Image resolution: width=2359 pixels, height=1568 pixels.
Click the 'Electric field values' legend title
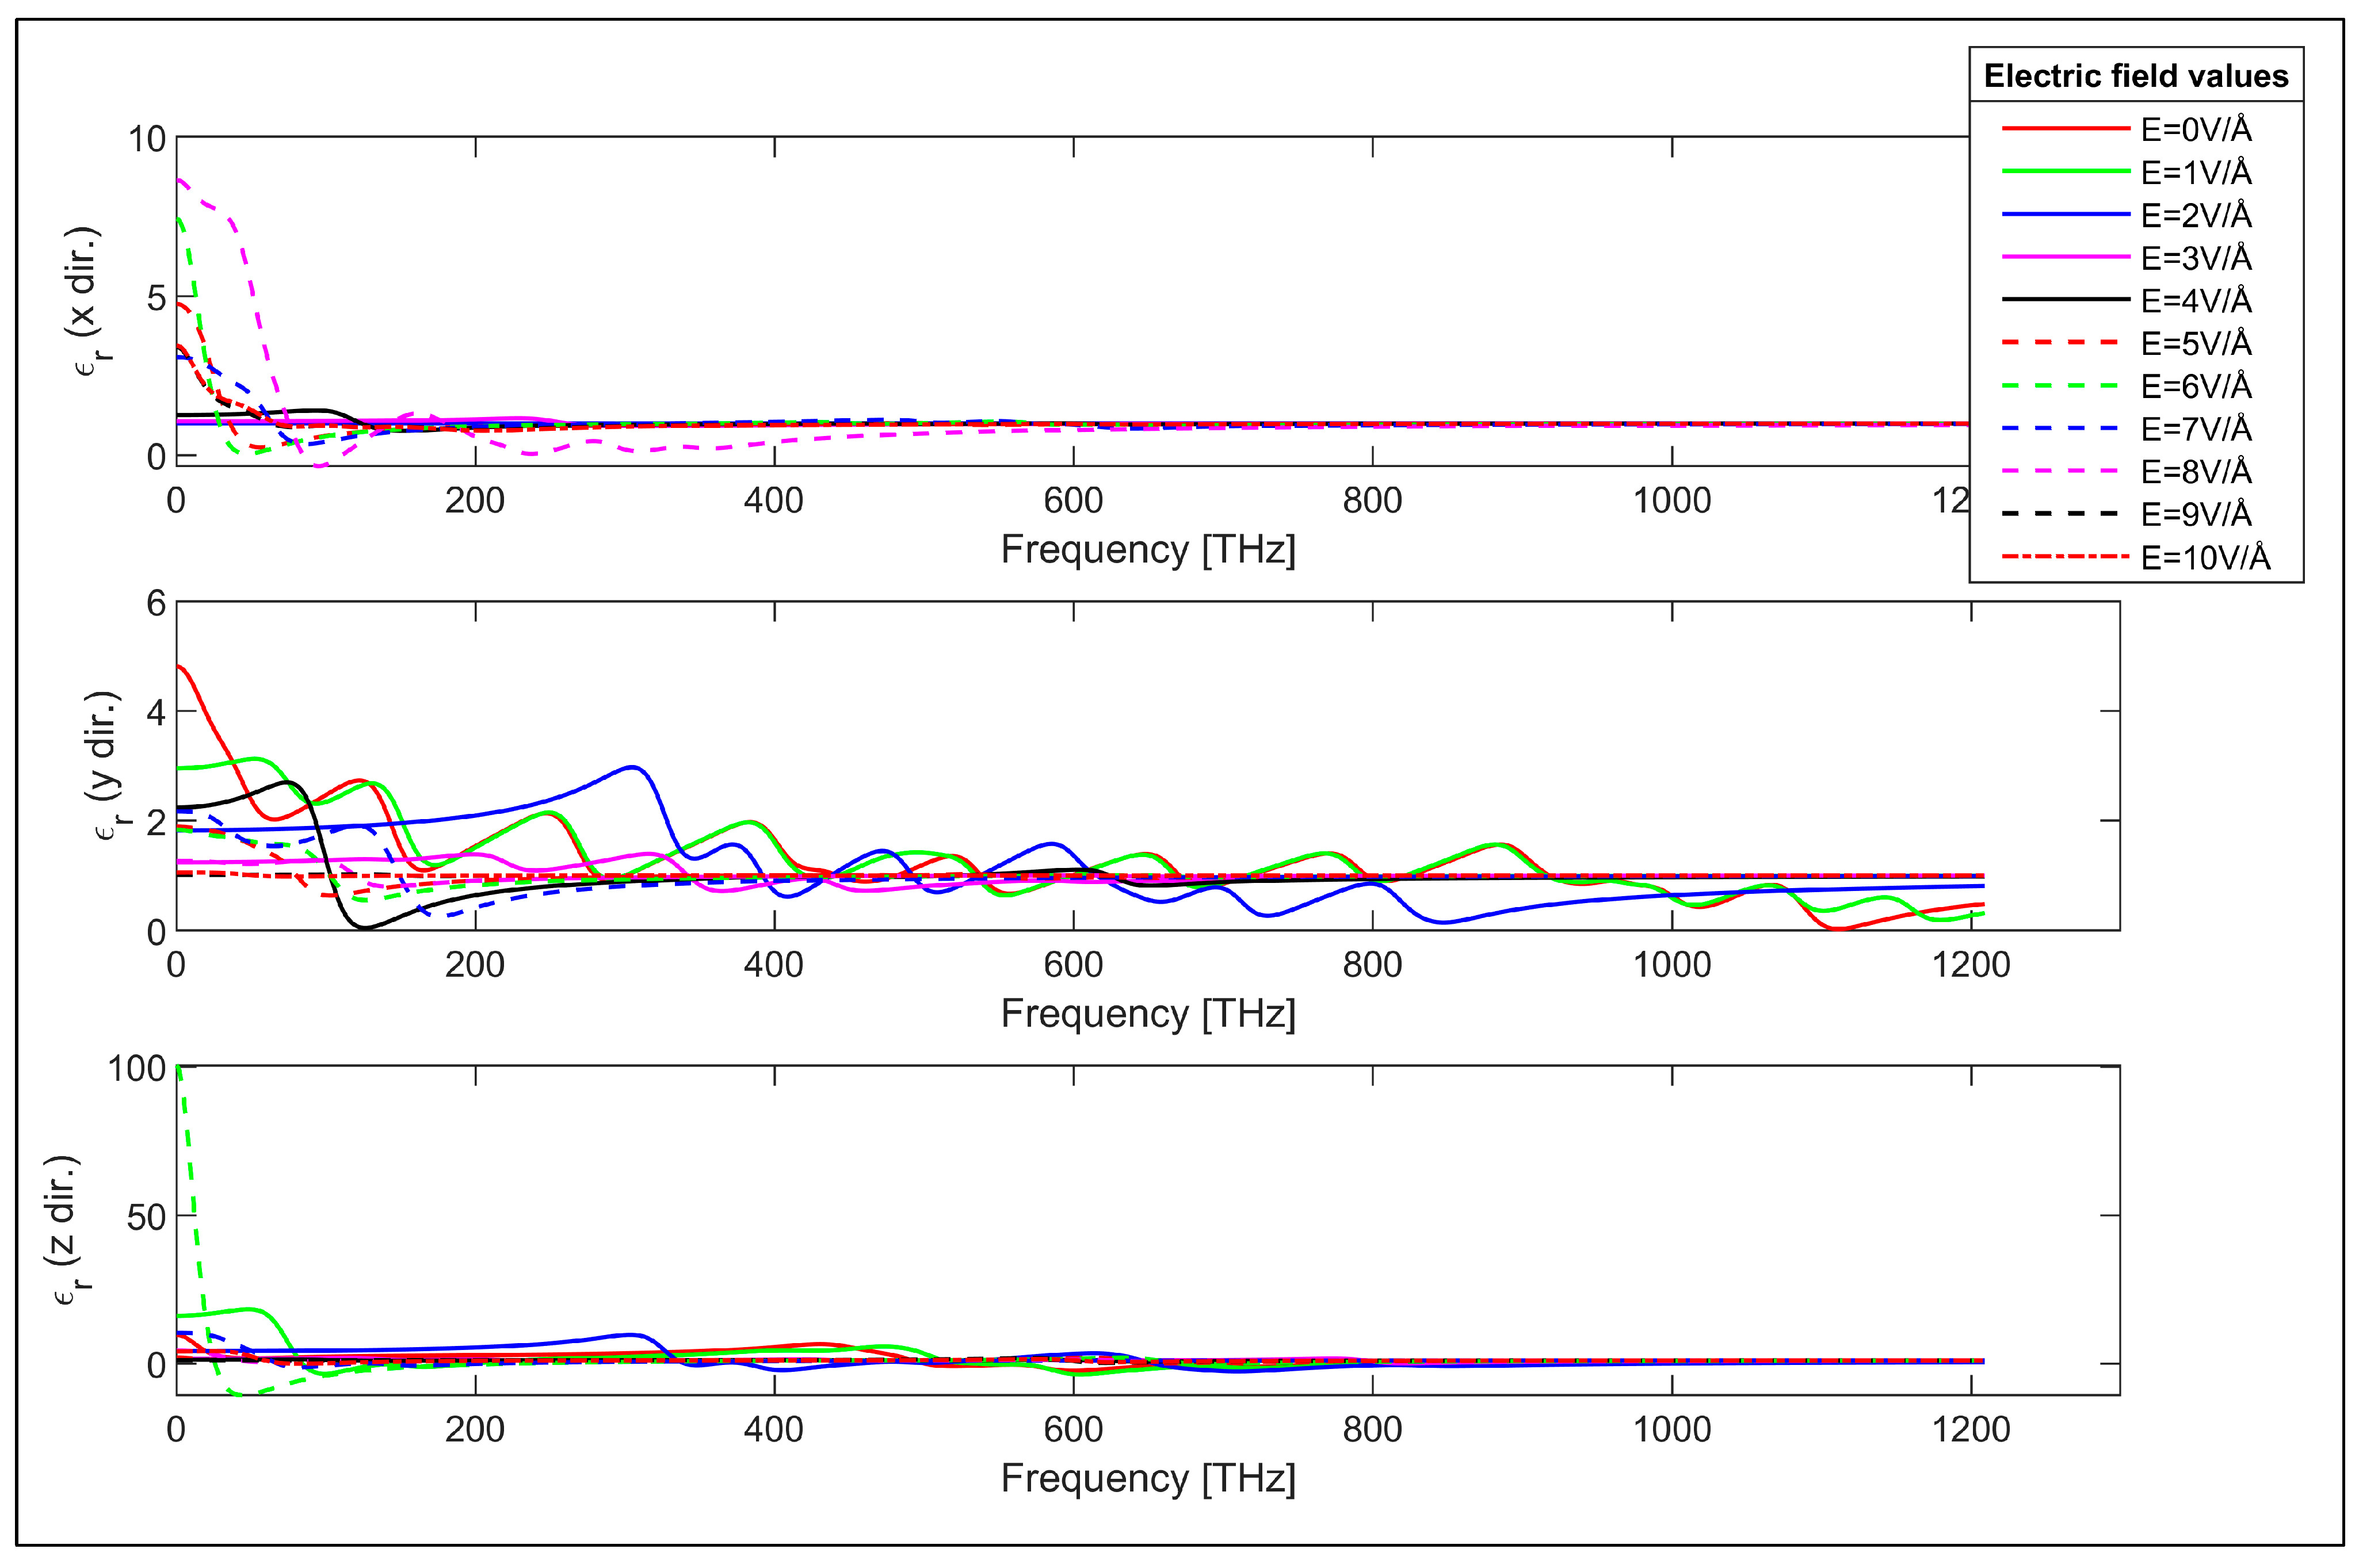[2136, 76]
